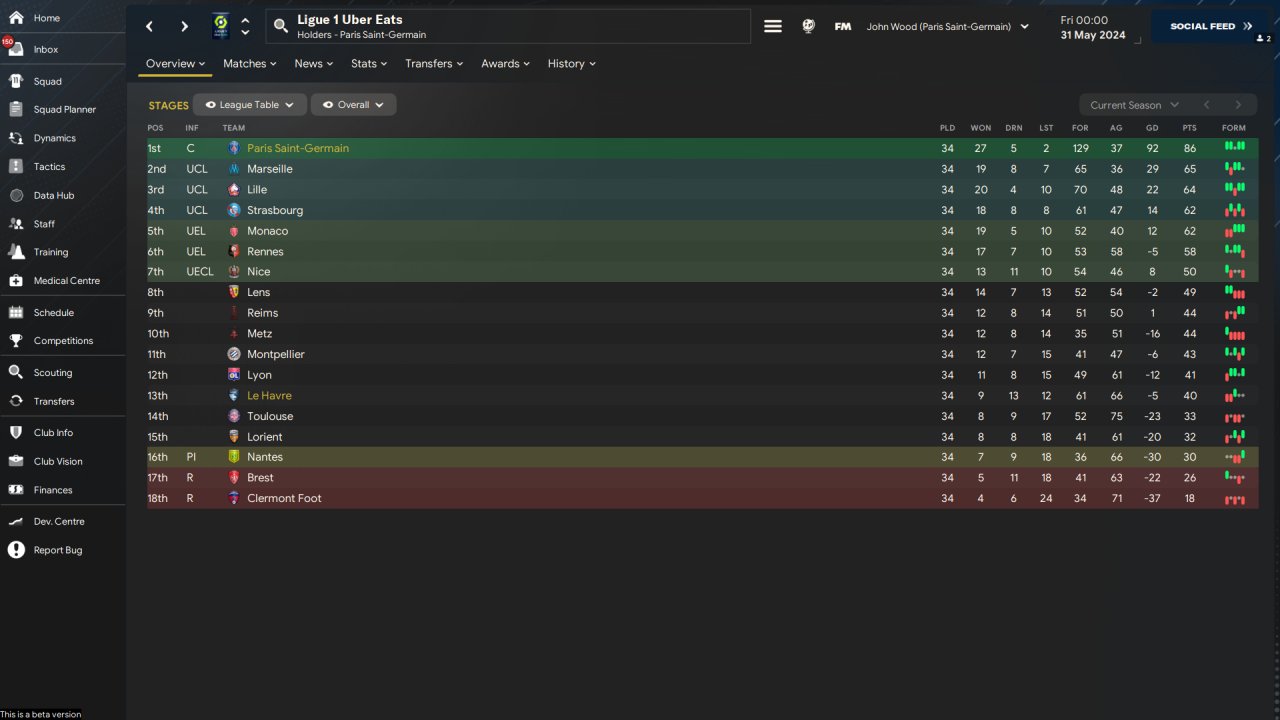Screen dimensions: 1280x720
Task: Toggle the League Table view selector
Action: [x=250, y=105]
